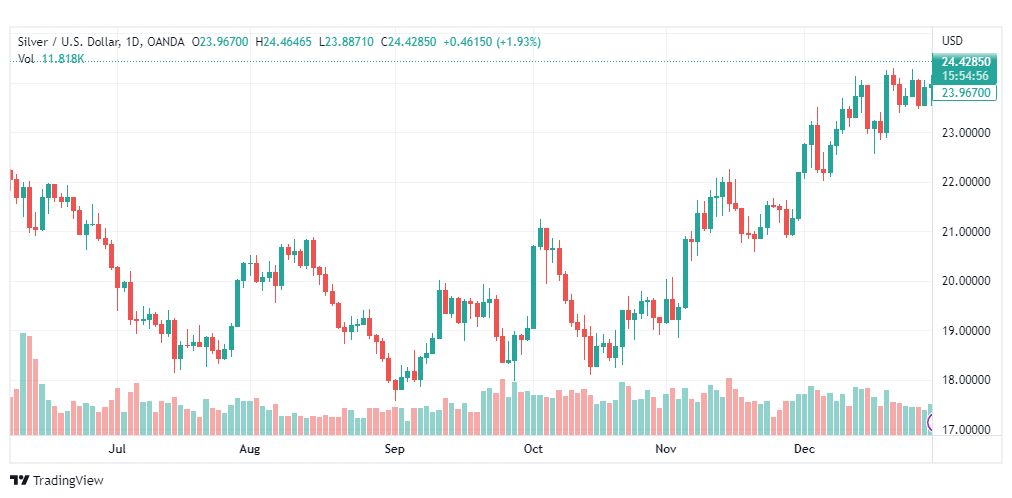Click the Vol indicator label
The width and height of the screenshot is (1012, 498).
(27, 59)
